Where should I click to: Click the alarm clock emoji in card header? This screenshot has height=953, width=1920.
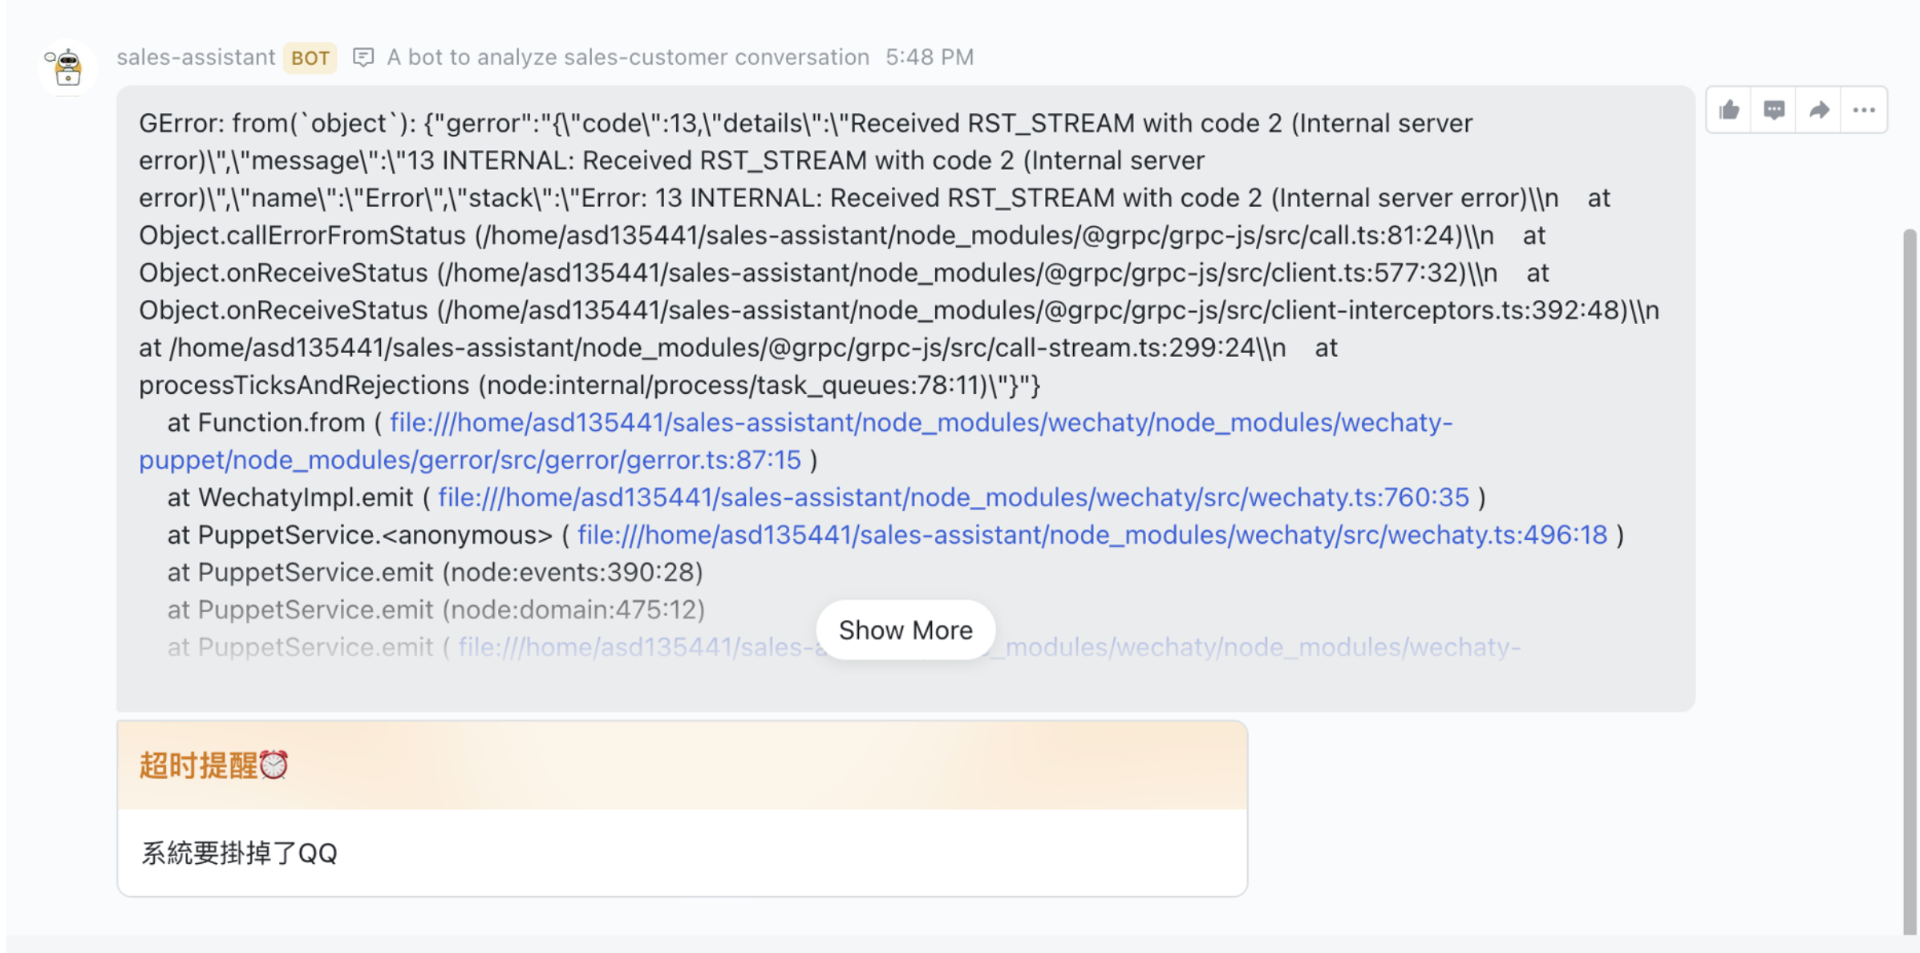[x=274, y=765]
